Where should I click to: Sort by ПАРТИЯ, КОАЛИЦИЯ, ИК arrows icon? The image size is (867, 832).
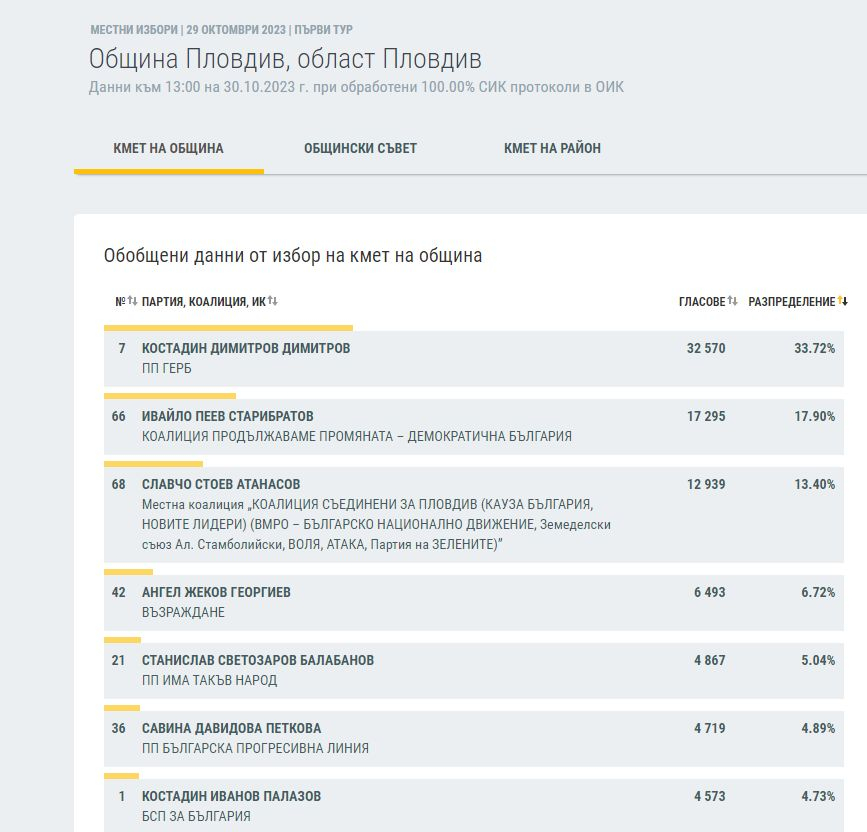pos(273,301)
